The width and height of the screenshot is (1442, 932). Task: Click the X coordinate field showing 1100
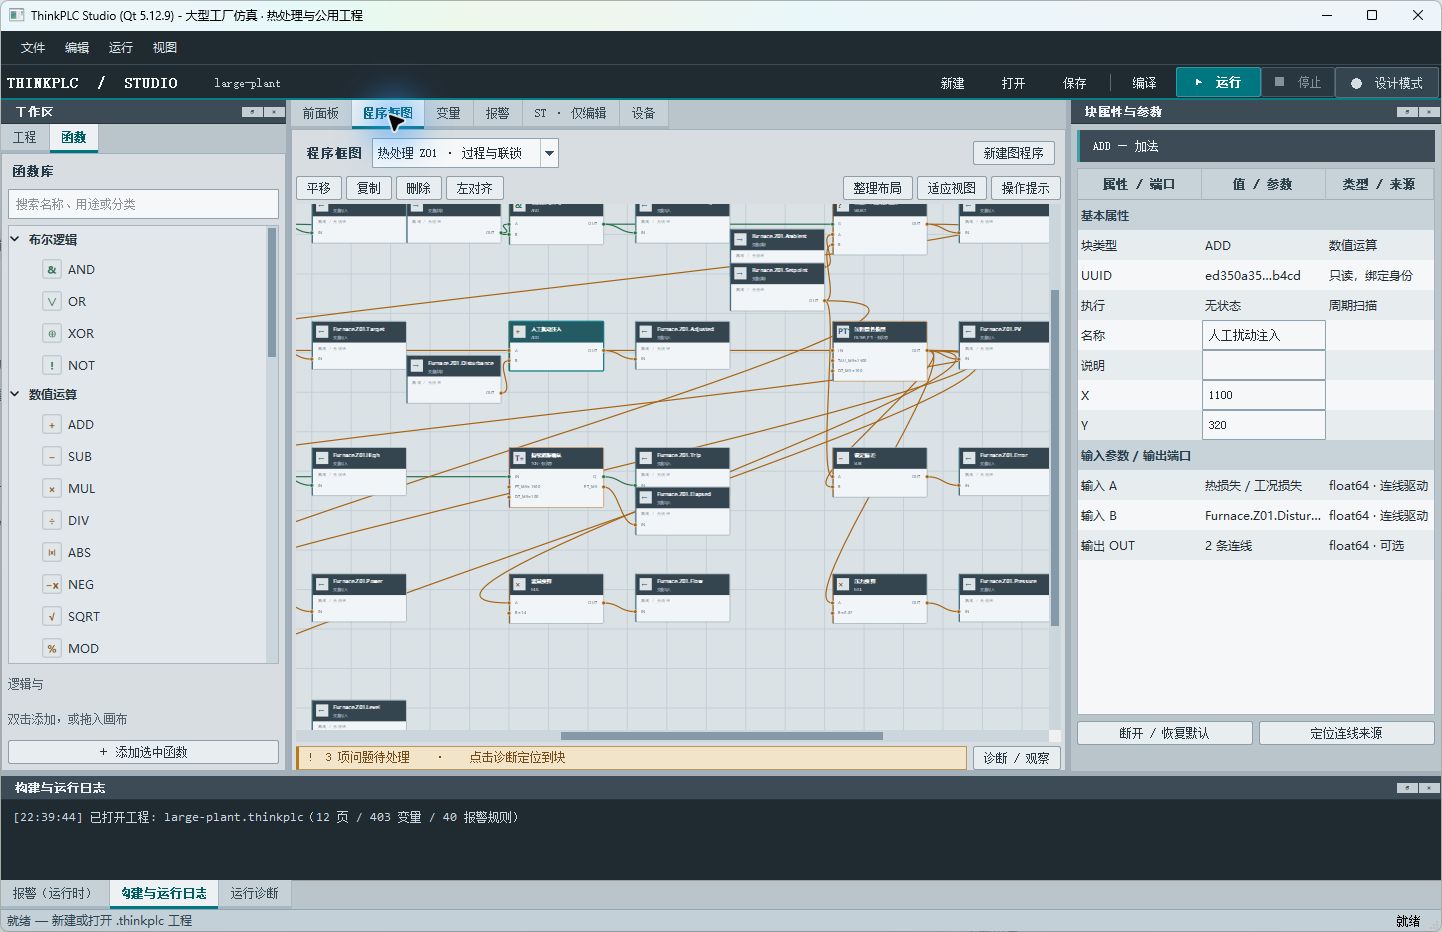(x=1264, y=395)
